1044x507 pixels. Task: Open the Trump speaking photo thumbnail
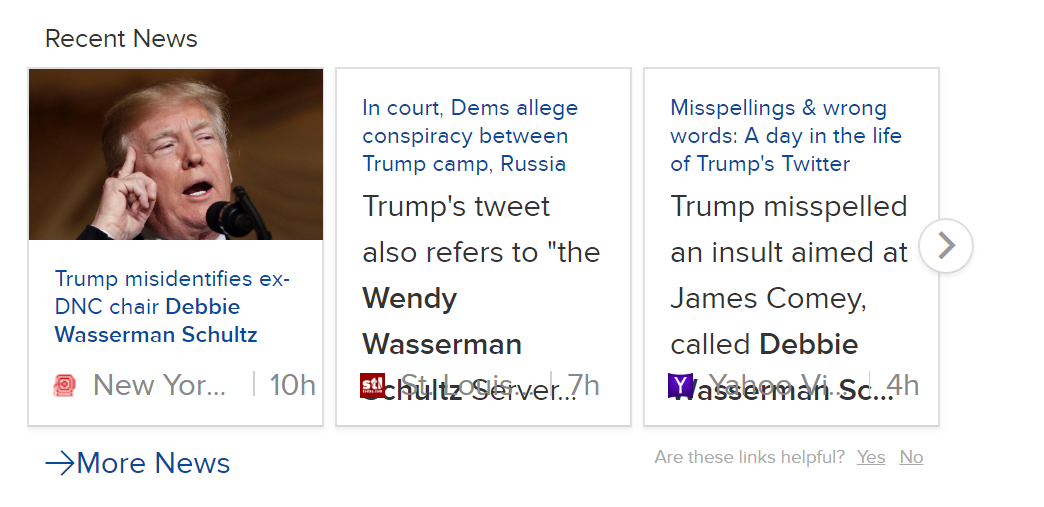coord(176,154)
